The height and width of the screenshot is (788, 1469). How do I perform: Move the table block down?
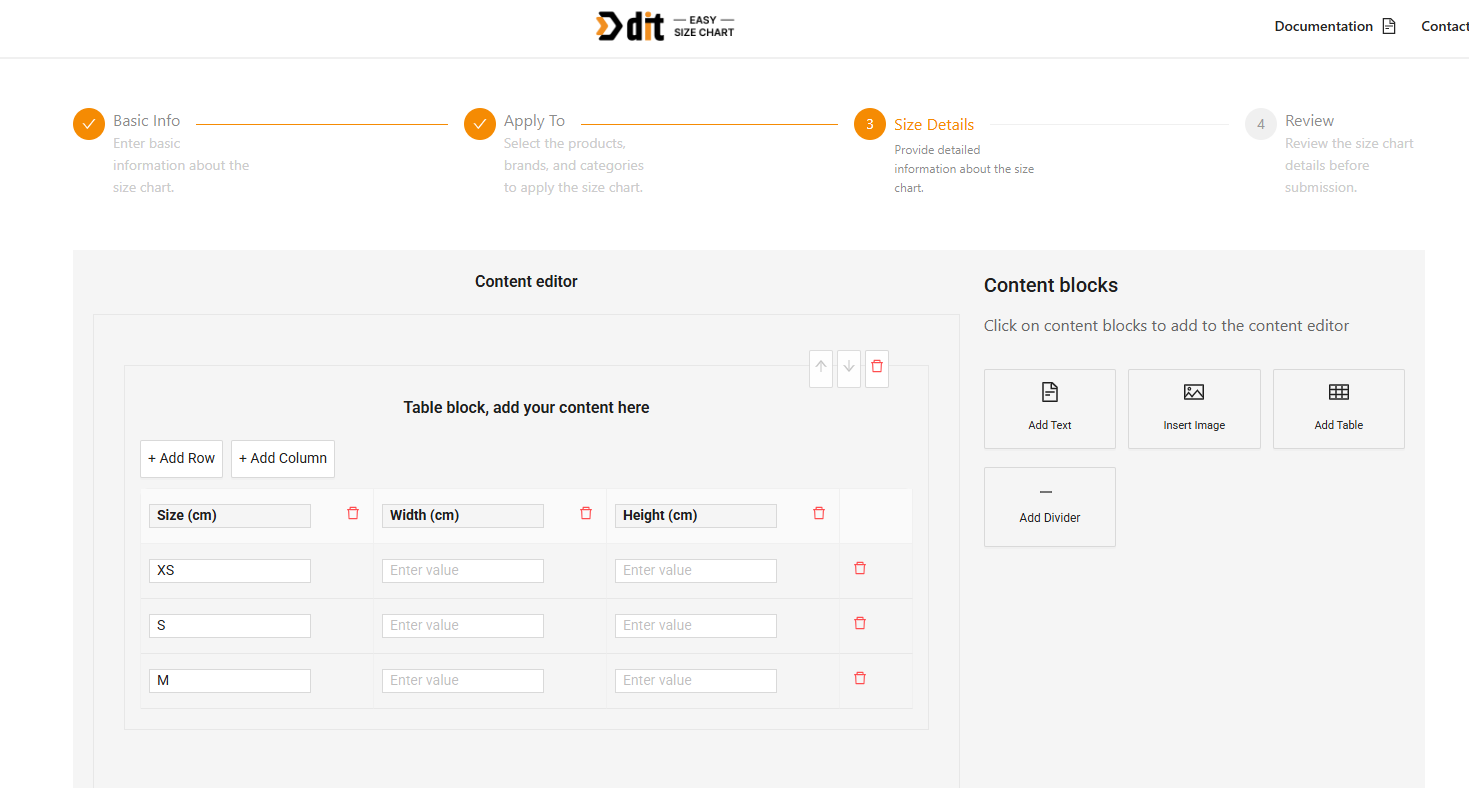[x=849, y=367]
